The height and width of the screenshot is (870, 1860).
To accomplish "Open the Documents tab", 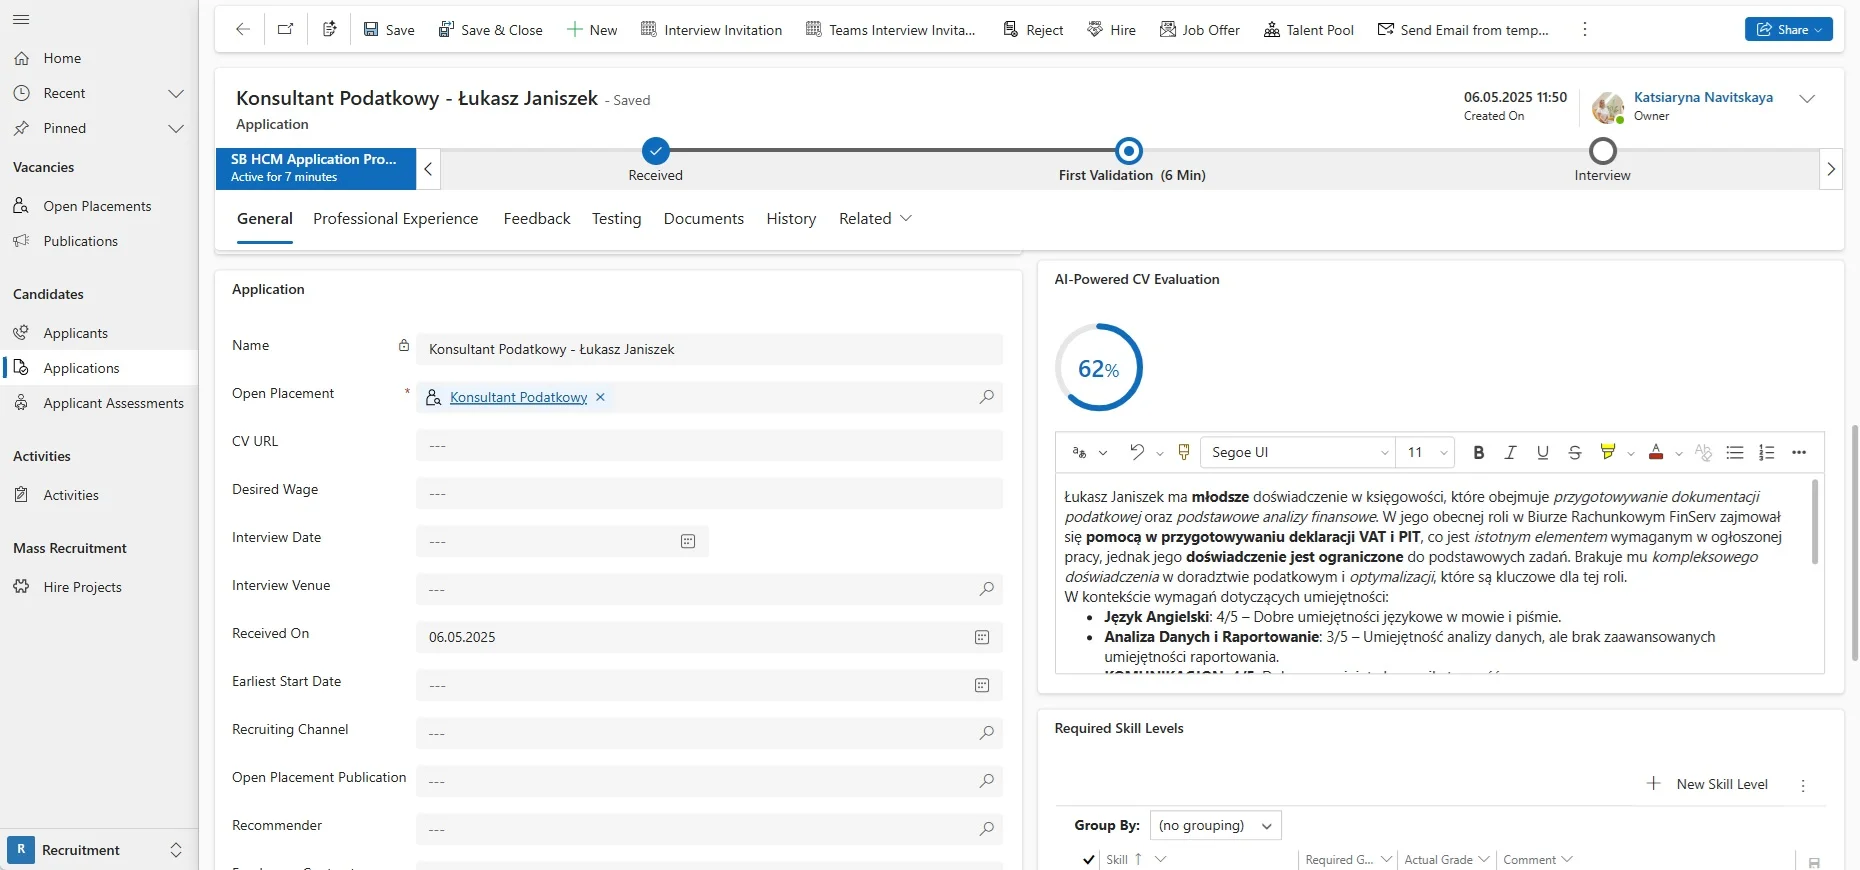I will [703, 219].
